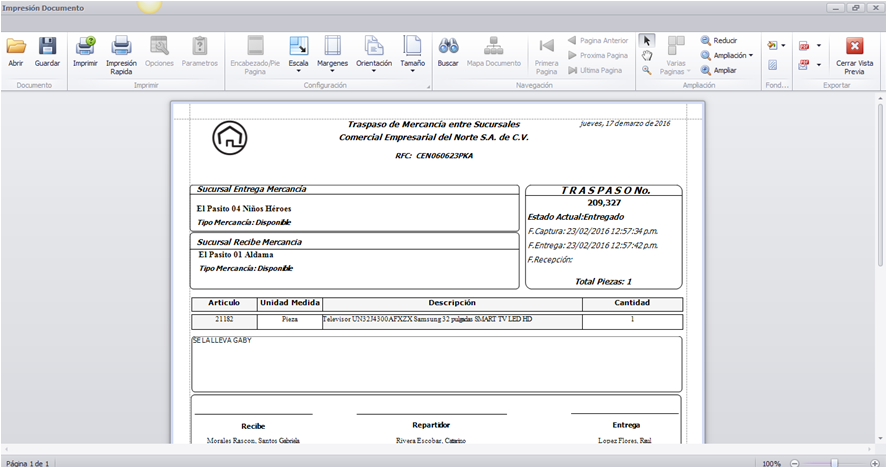
Task: Open the page background color option
Action: [x=776, y=45]
